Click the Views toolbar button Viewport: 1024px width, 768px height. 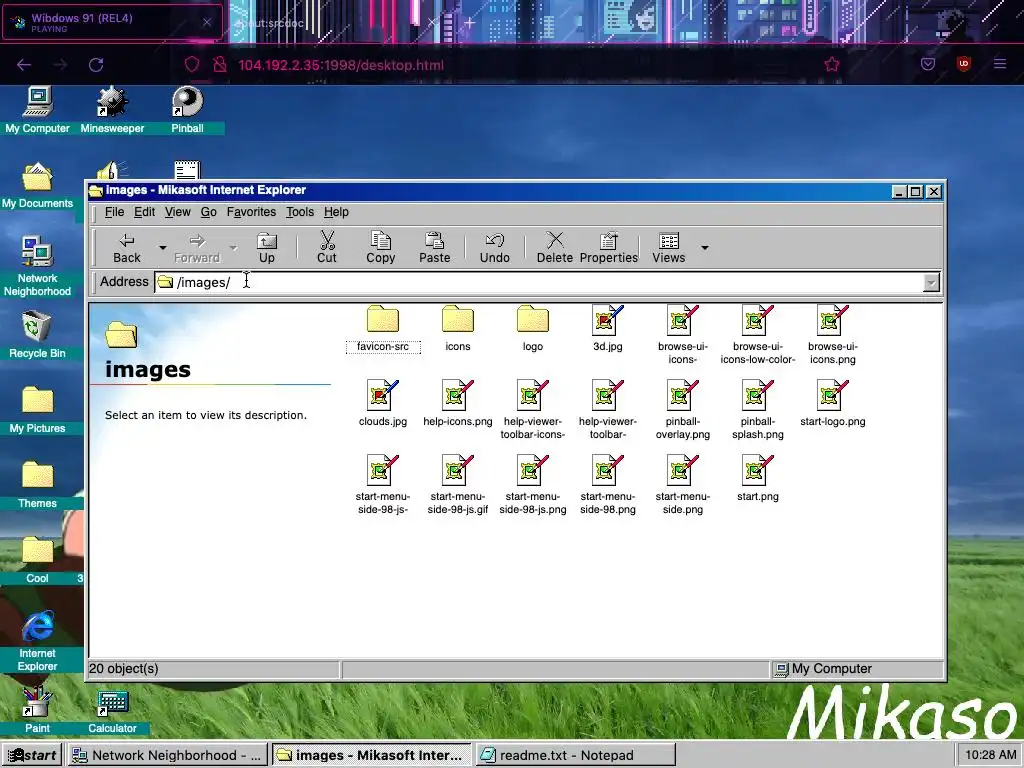click(669, 248)
